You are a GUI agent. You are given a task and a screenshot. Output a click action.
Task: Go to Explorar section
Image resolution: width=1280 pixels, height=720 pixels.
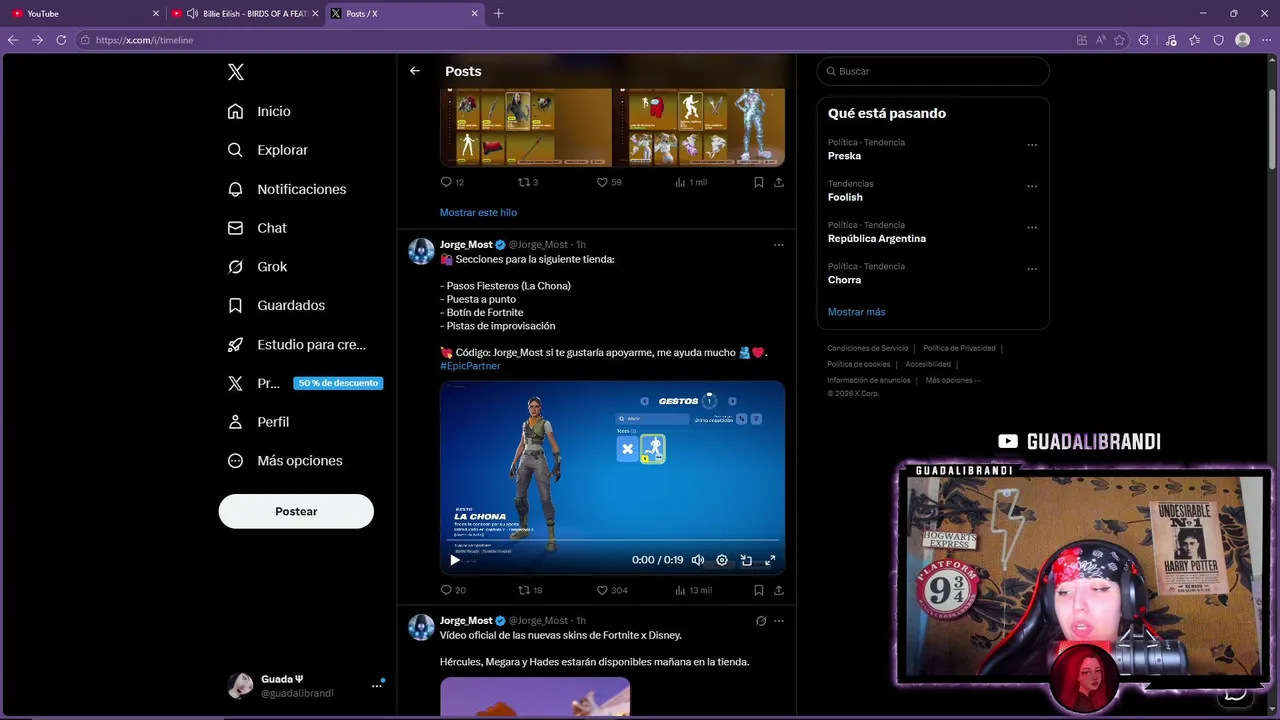[x=267, y=150]
